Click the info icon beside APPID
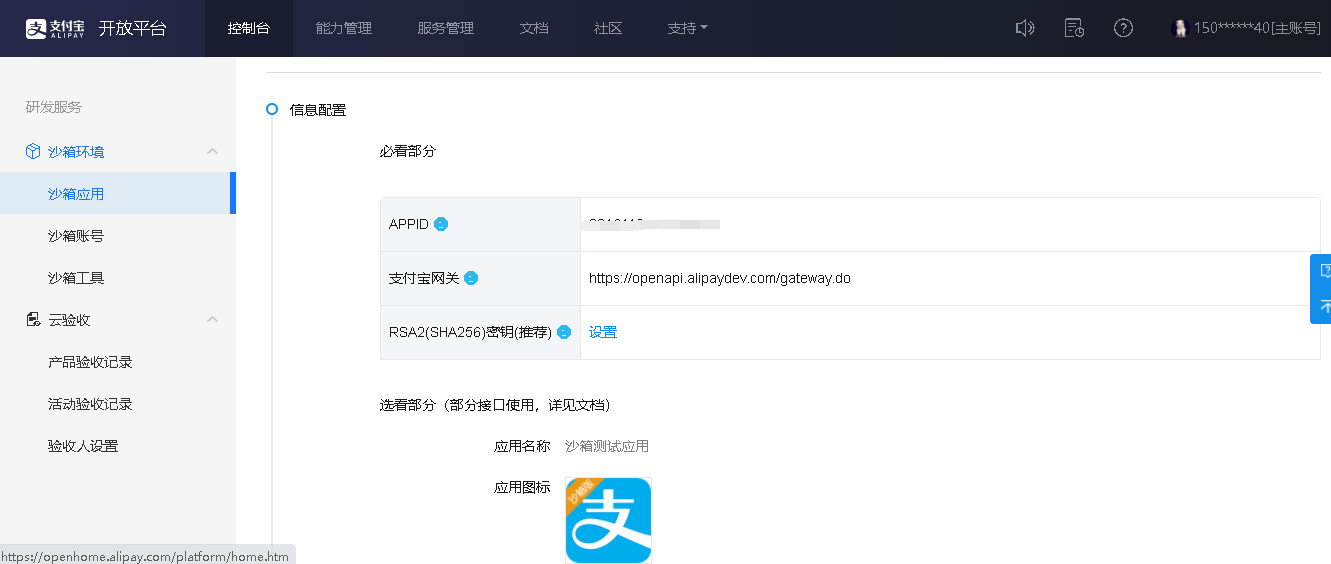 coord(441,224)
